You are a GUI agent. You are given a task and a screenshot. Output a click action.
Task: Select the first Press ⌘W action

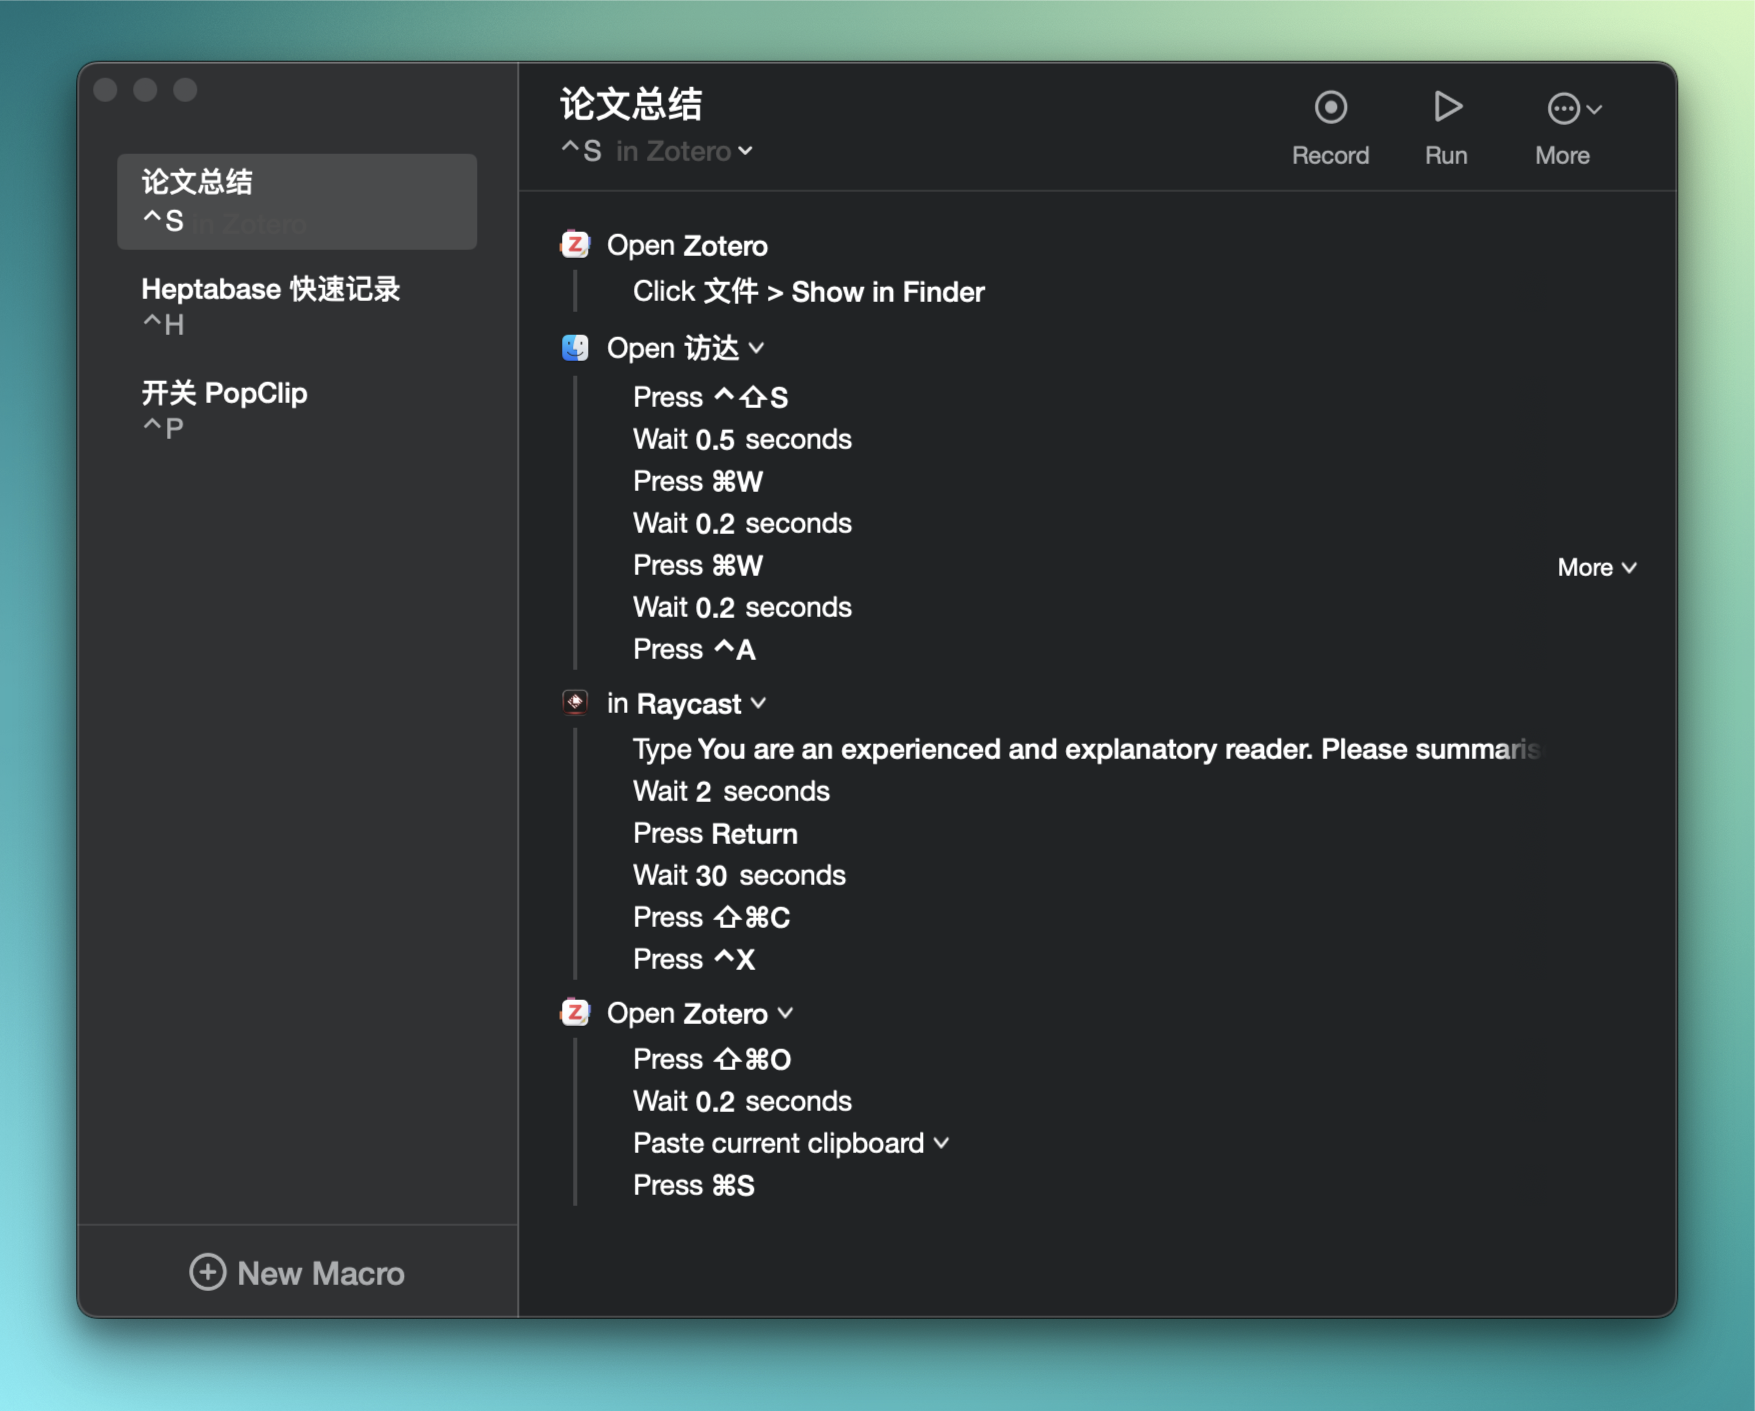698,481
